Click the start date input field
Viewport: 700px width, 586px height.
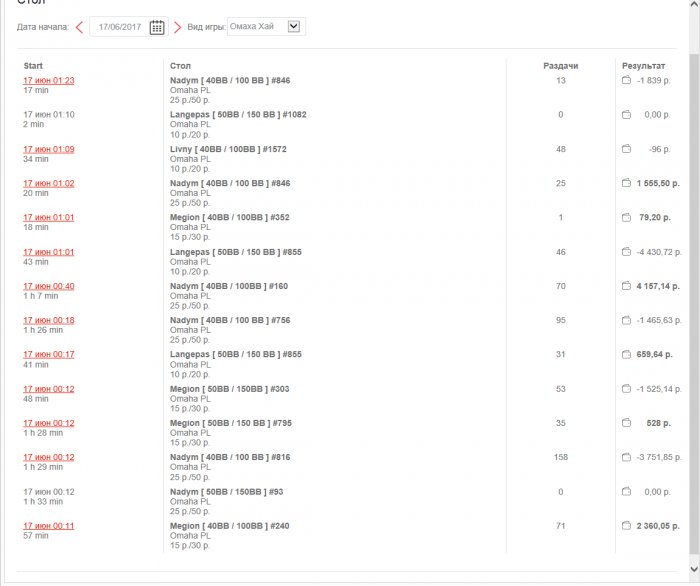pyautogui.click(x=118, y=27)
